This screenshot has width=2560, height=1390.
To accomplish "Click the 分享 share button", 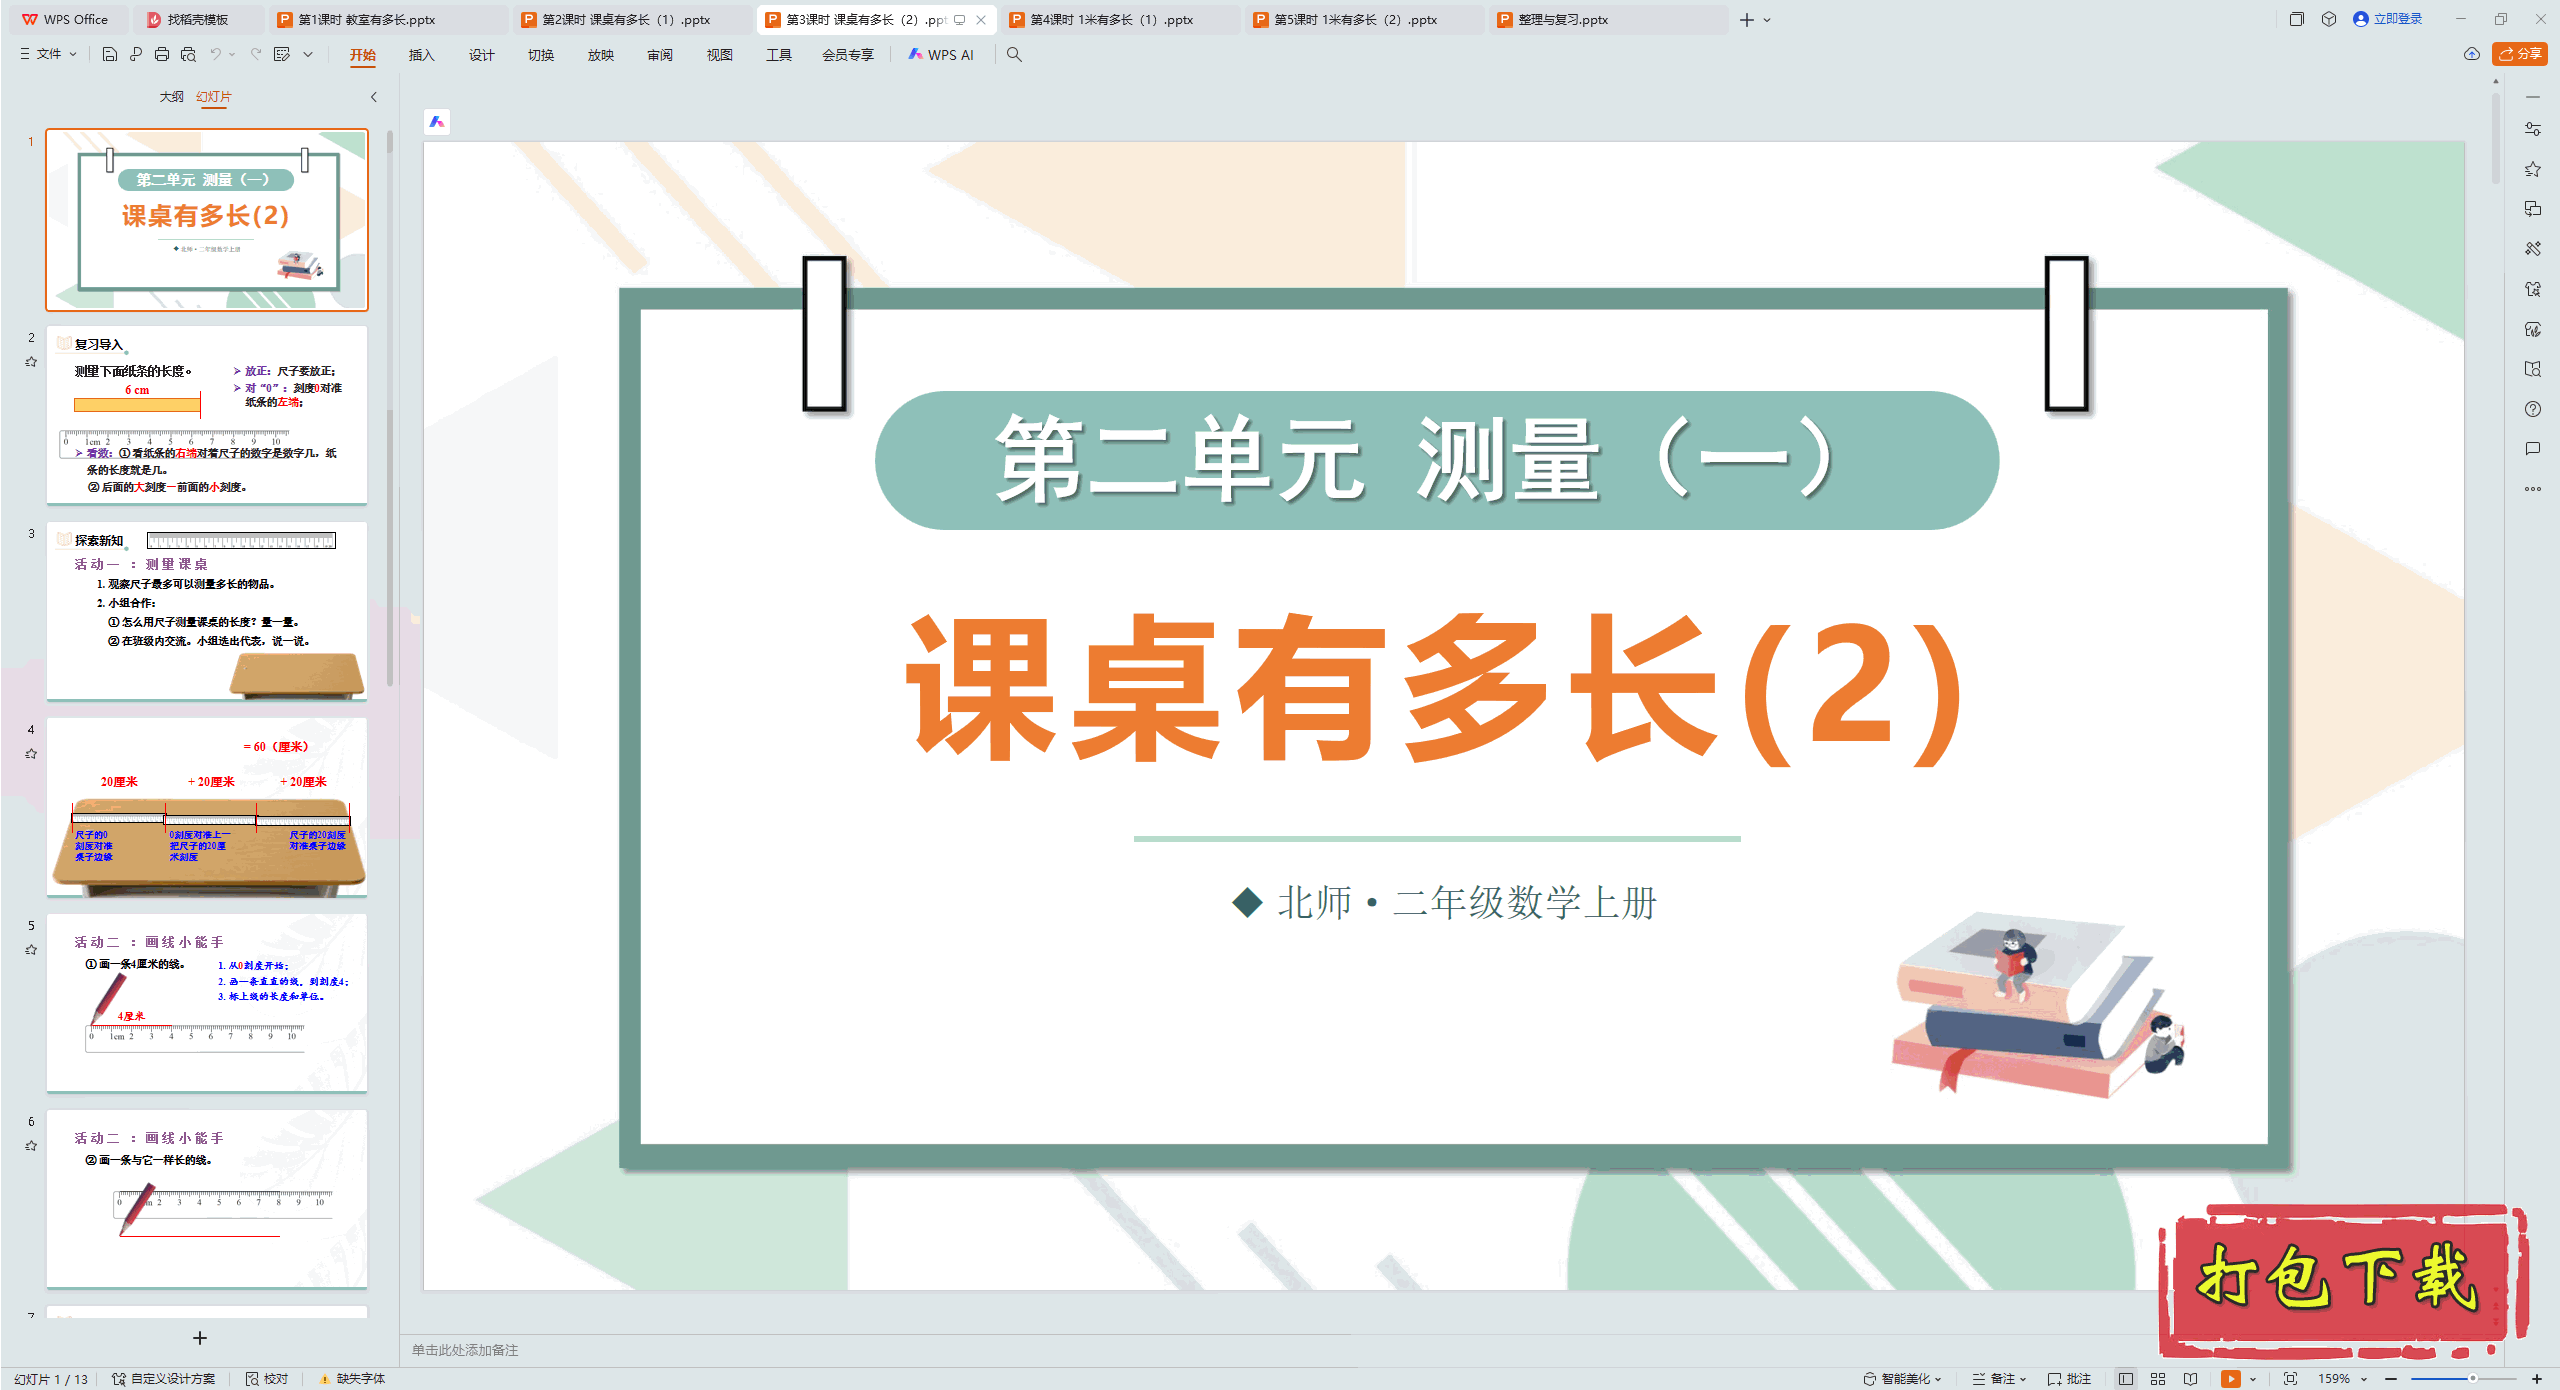I will (2520, 55).
